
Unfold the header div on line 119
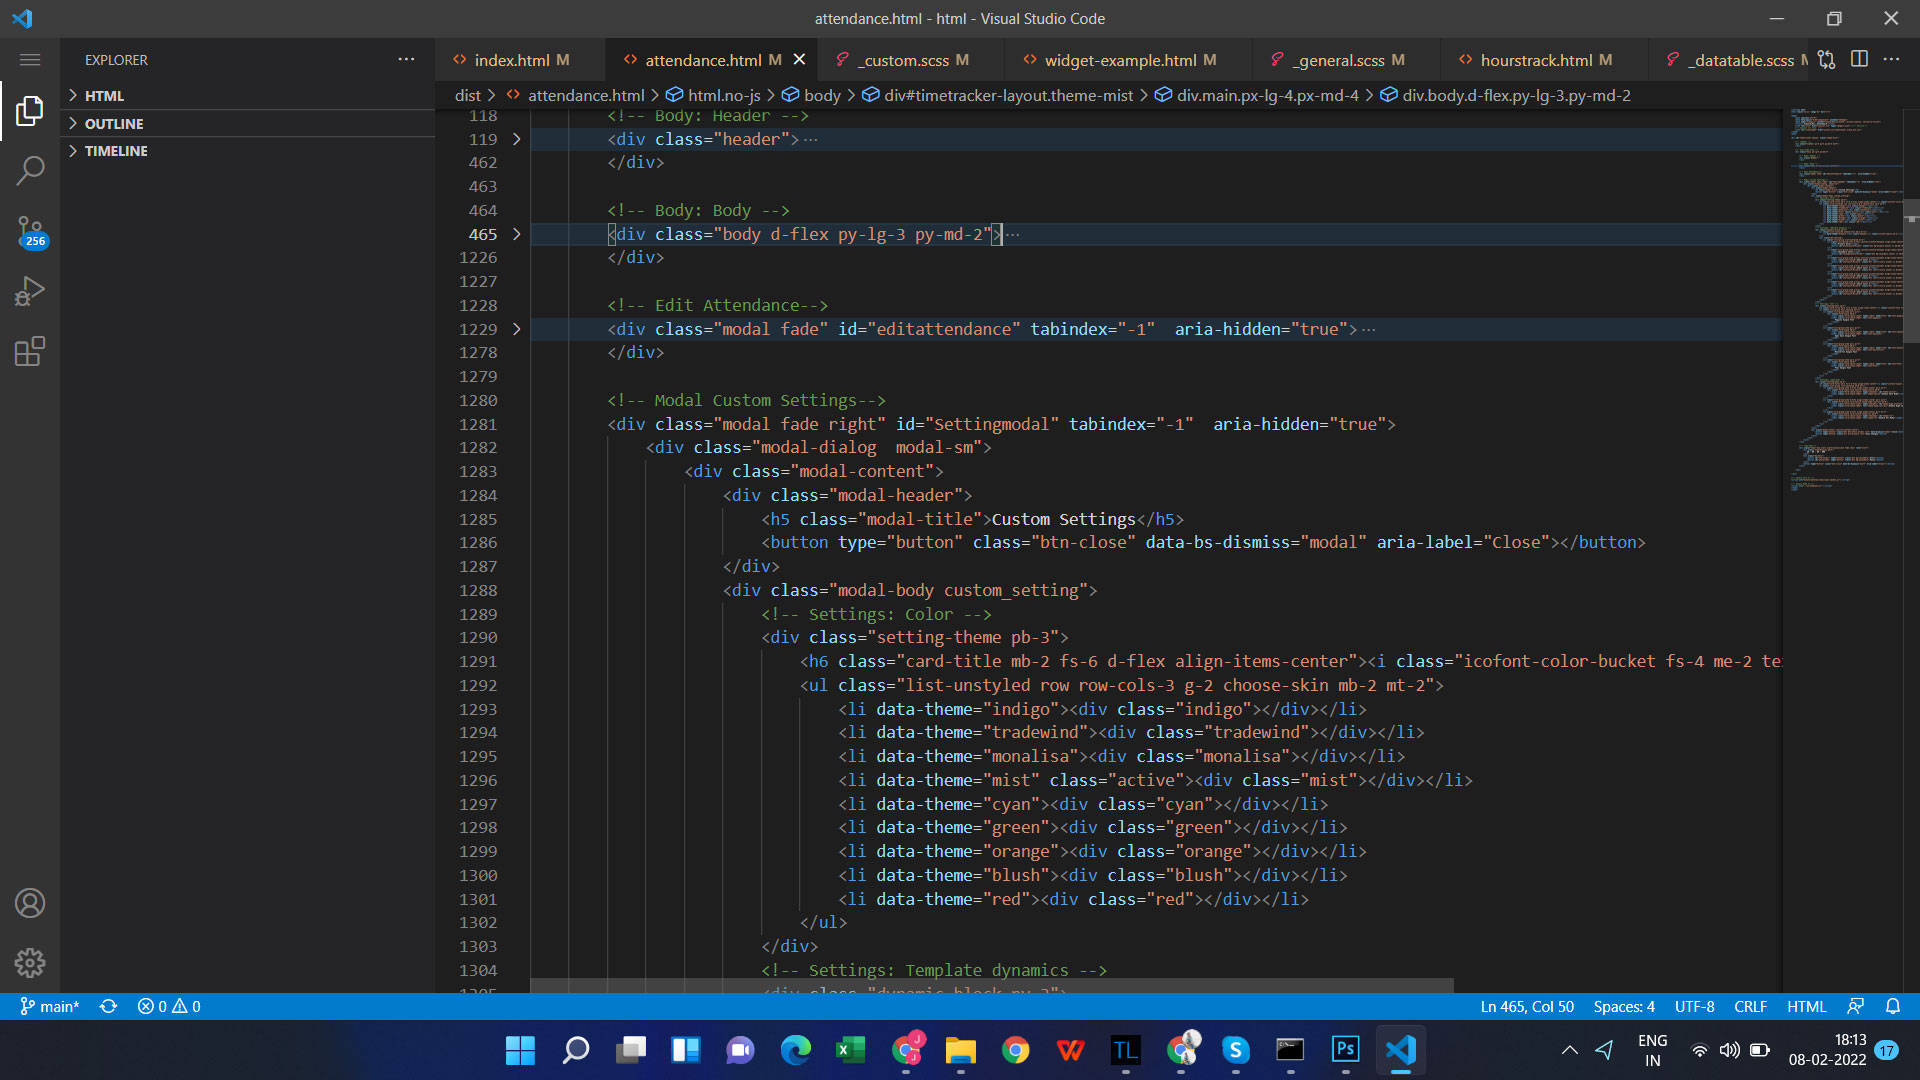517,140
